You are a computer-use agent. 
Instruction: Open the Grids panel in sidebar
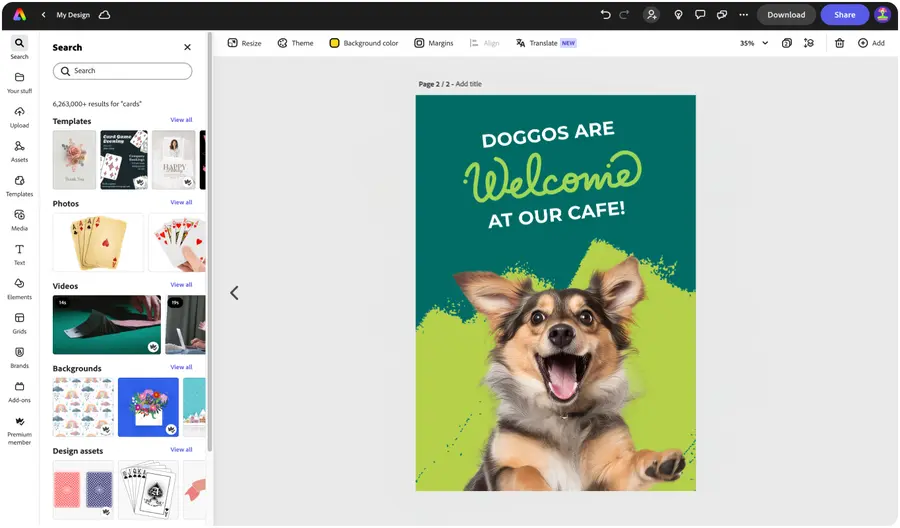click(19, 322)
